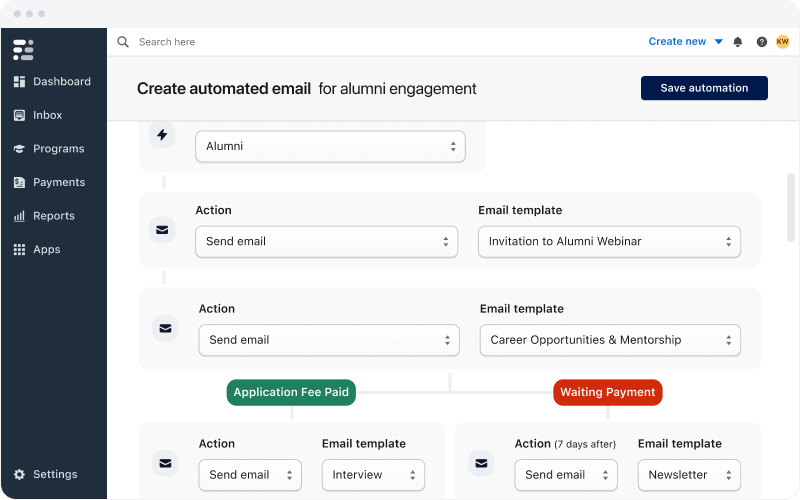
Task: Click the Reports bar chart icon
Action: [19, 216]
